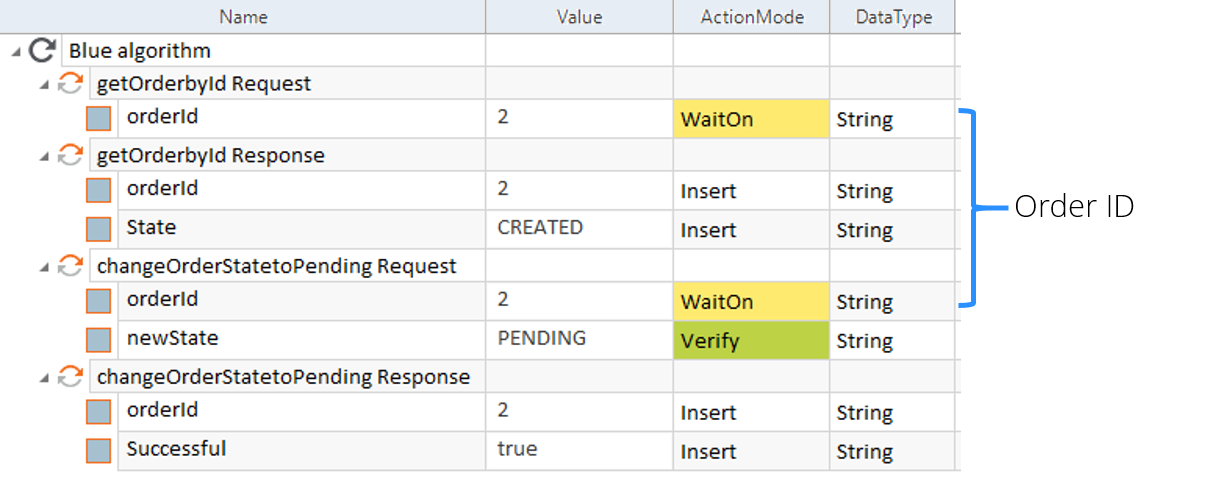Click the ActionMode column header

pyautogui.click(x=751, y=17)
